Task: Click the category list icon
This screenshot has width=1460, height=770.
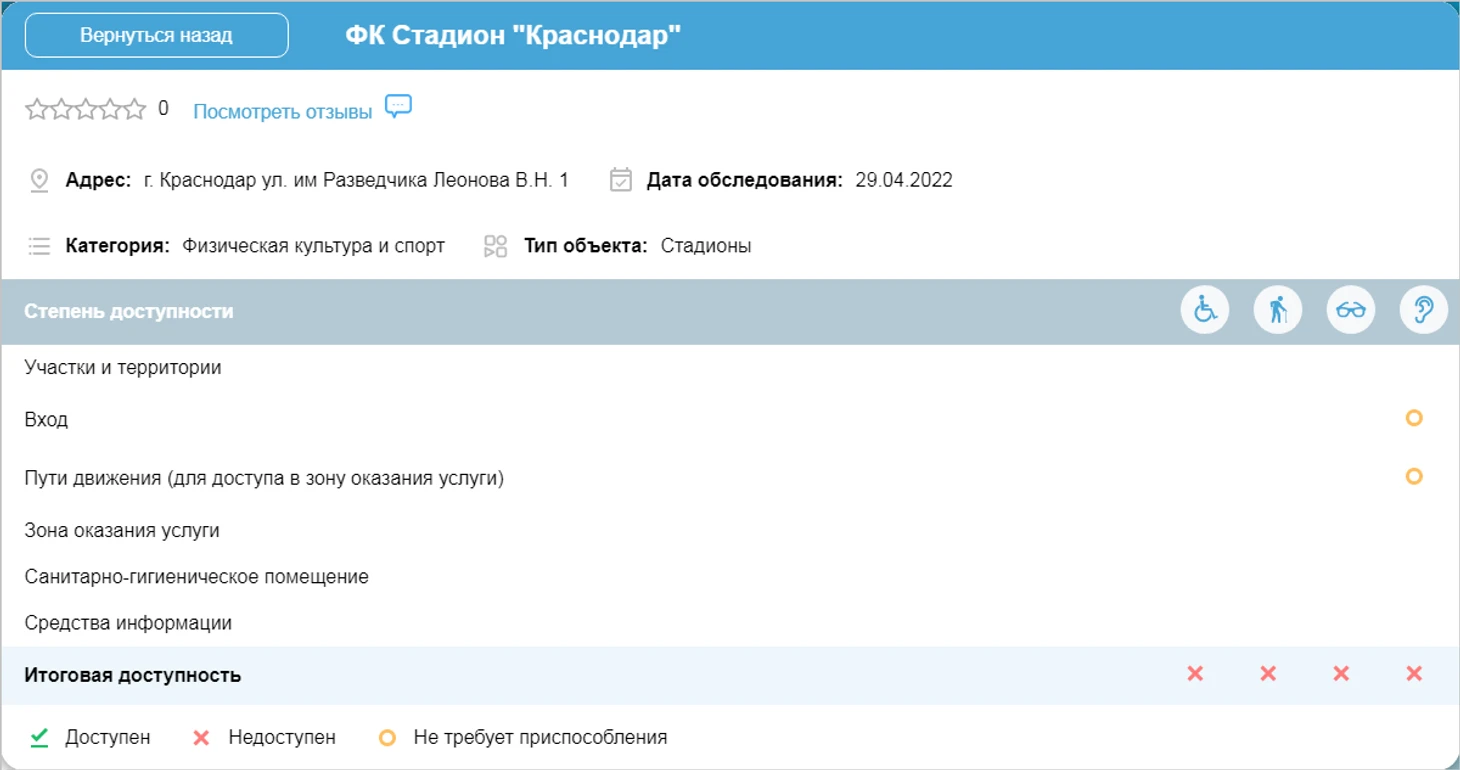Action: point(39,246)
